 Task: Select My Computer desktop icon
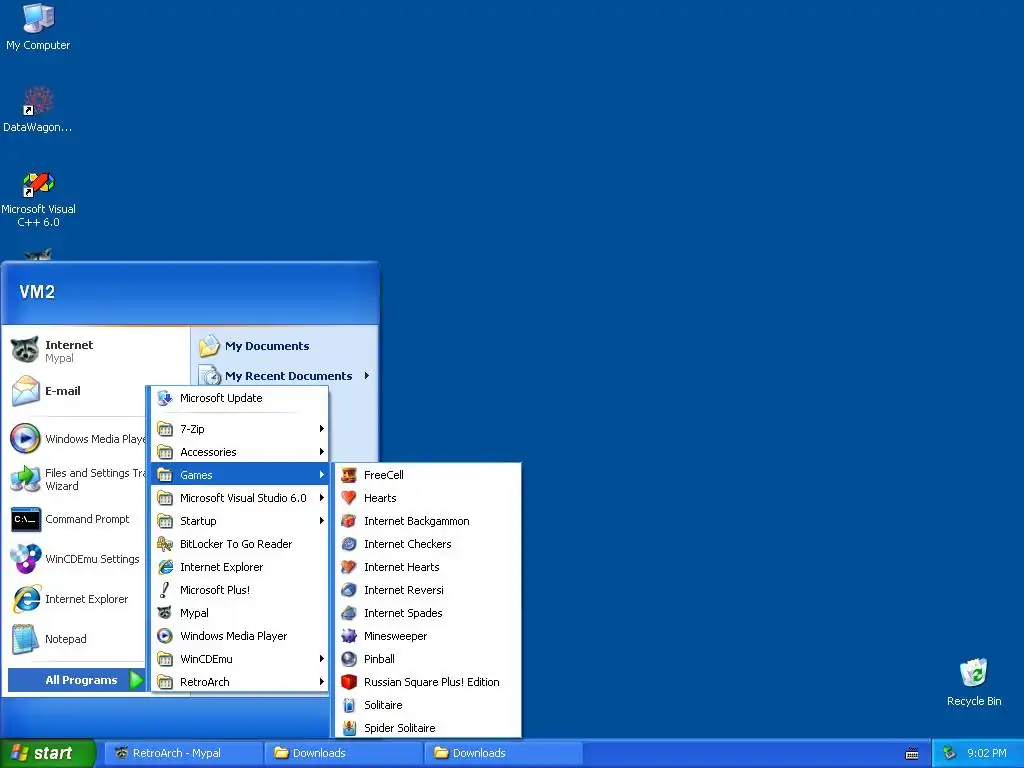coord(38,27)
